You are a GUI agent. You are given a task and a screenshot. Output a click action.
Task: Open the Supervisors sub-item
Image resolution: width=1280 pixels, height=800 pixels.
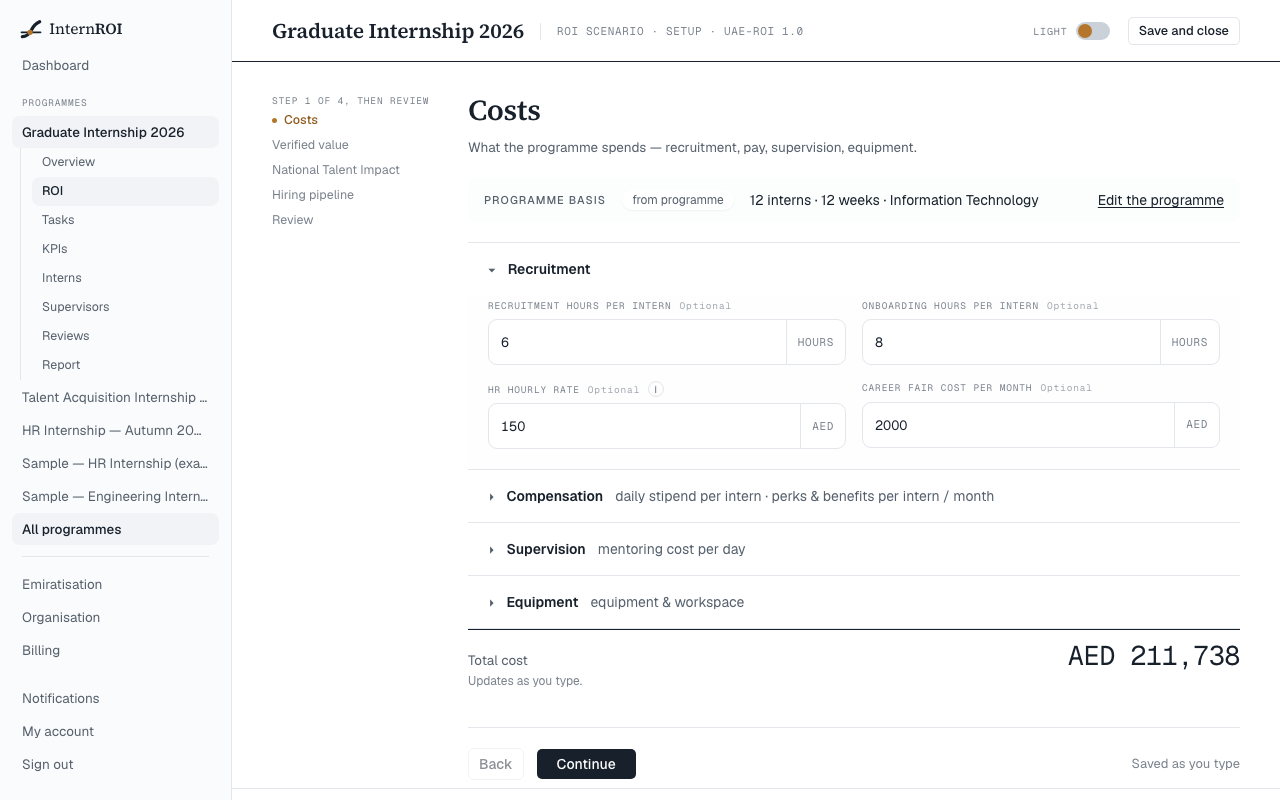[125, 307]
